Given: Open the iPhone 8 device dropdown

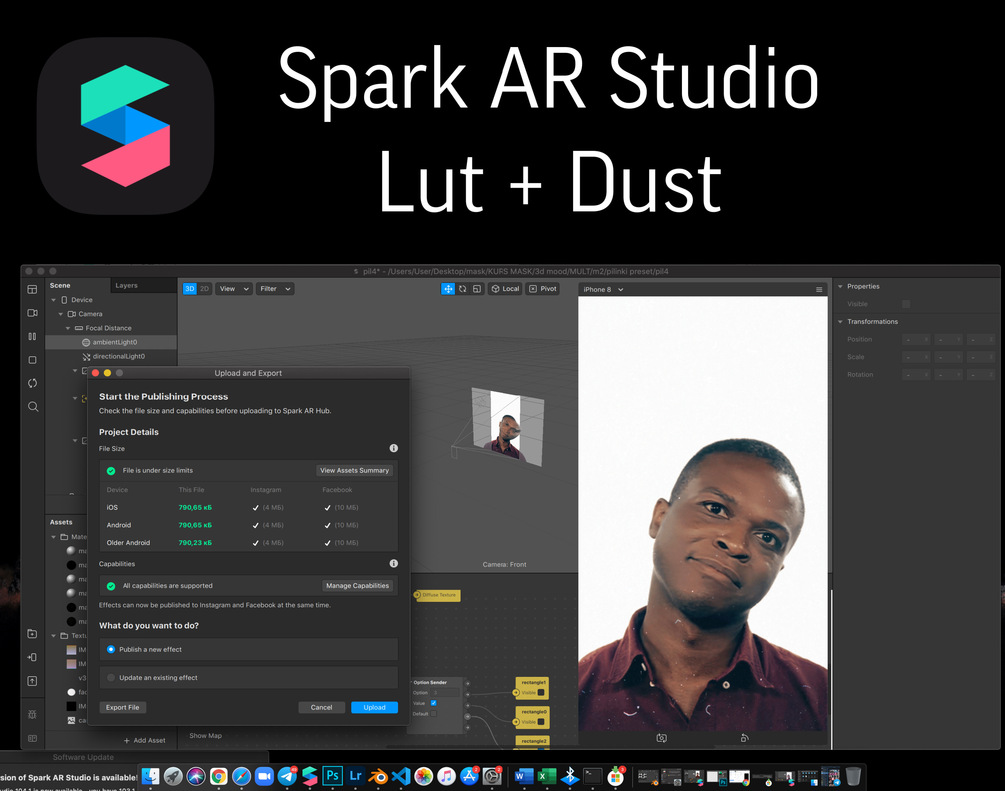Looking at the screenshot, I should pos(603,290).
